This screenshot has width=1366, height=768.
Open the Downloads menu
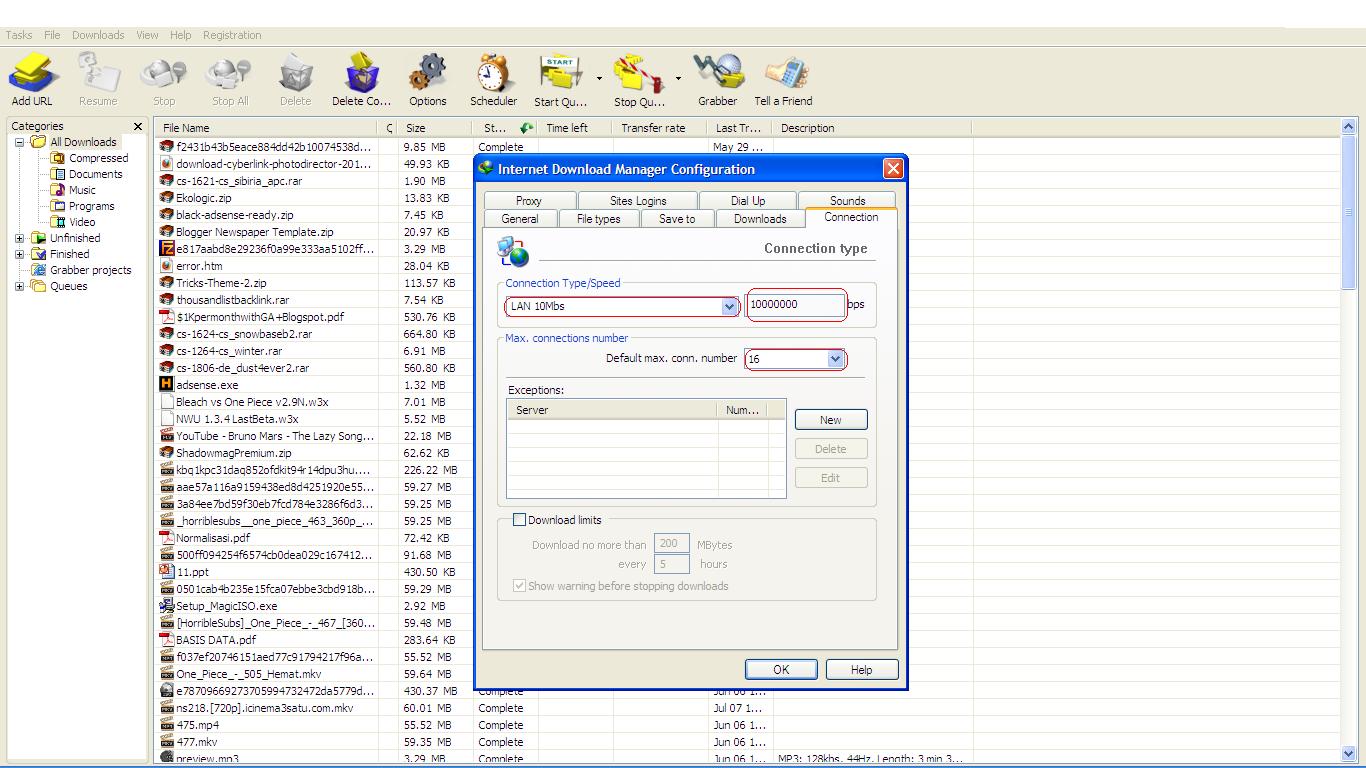(98, 35)
